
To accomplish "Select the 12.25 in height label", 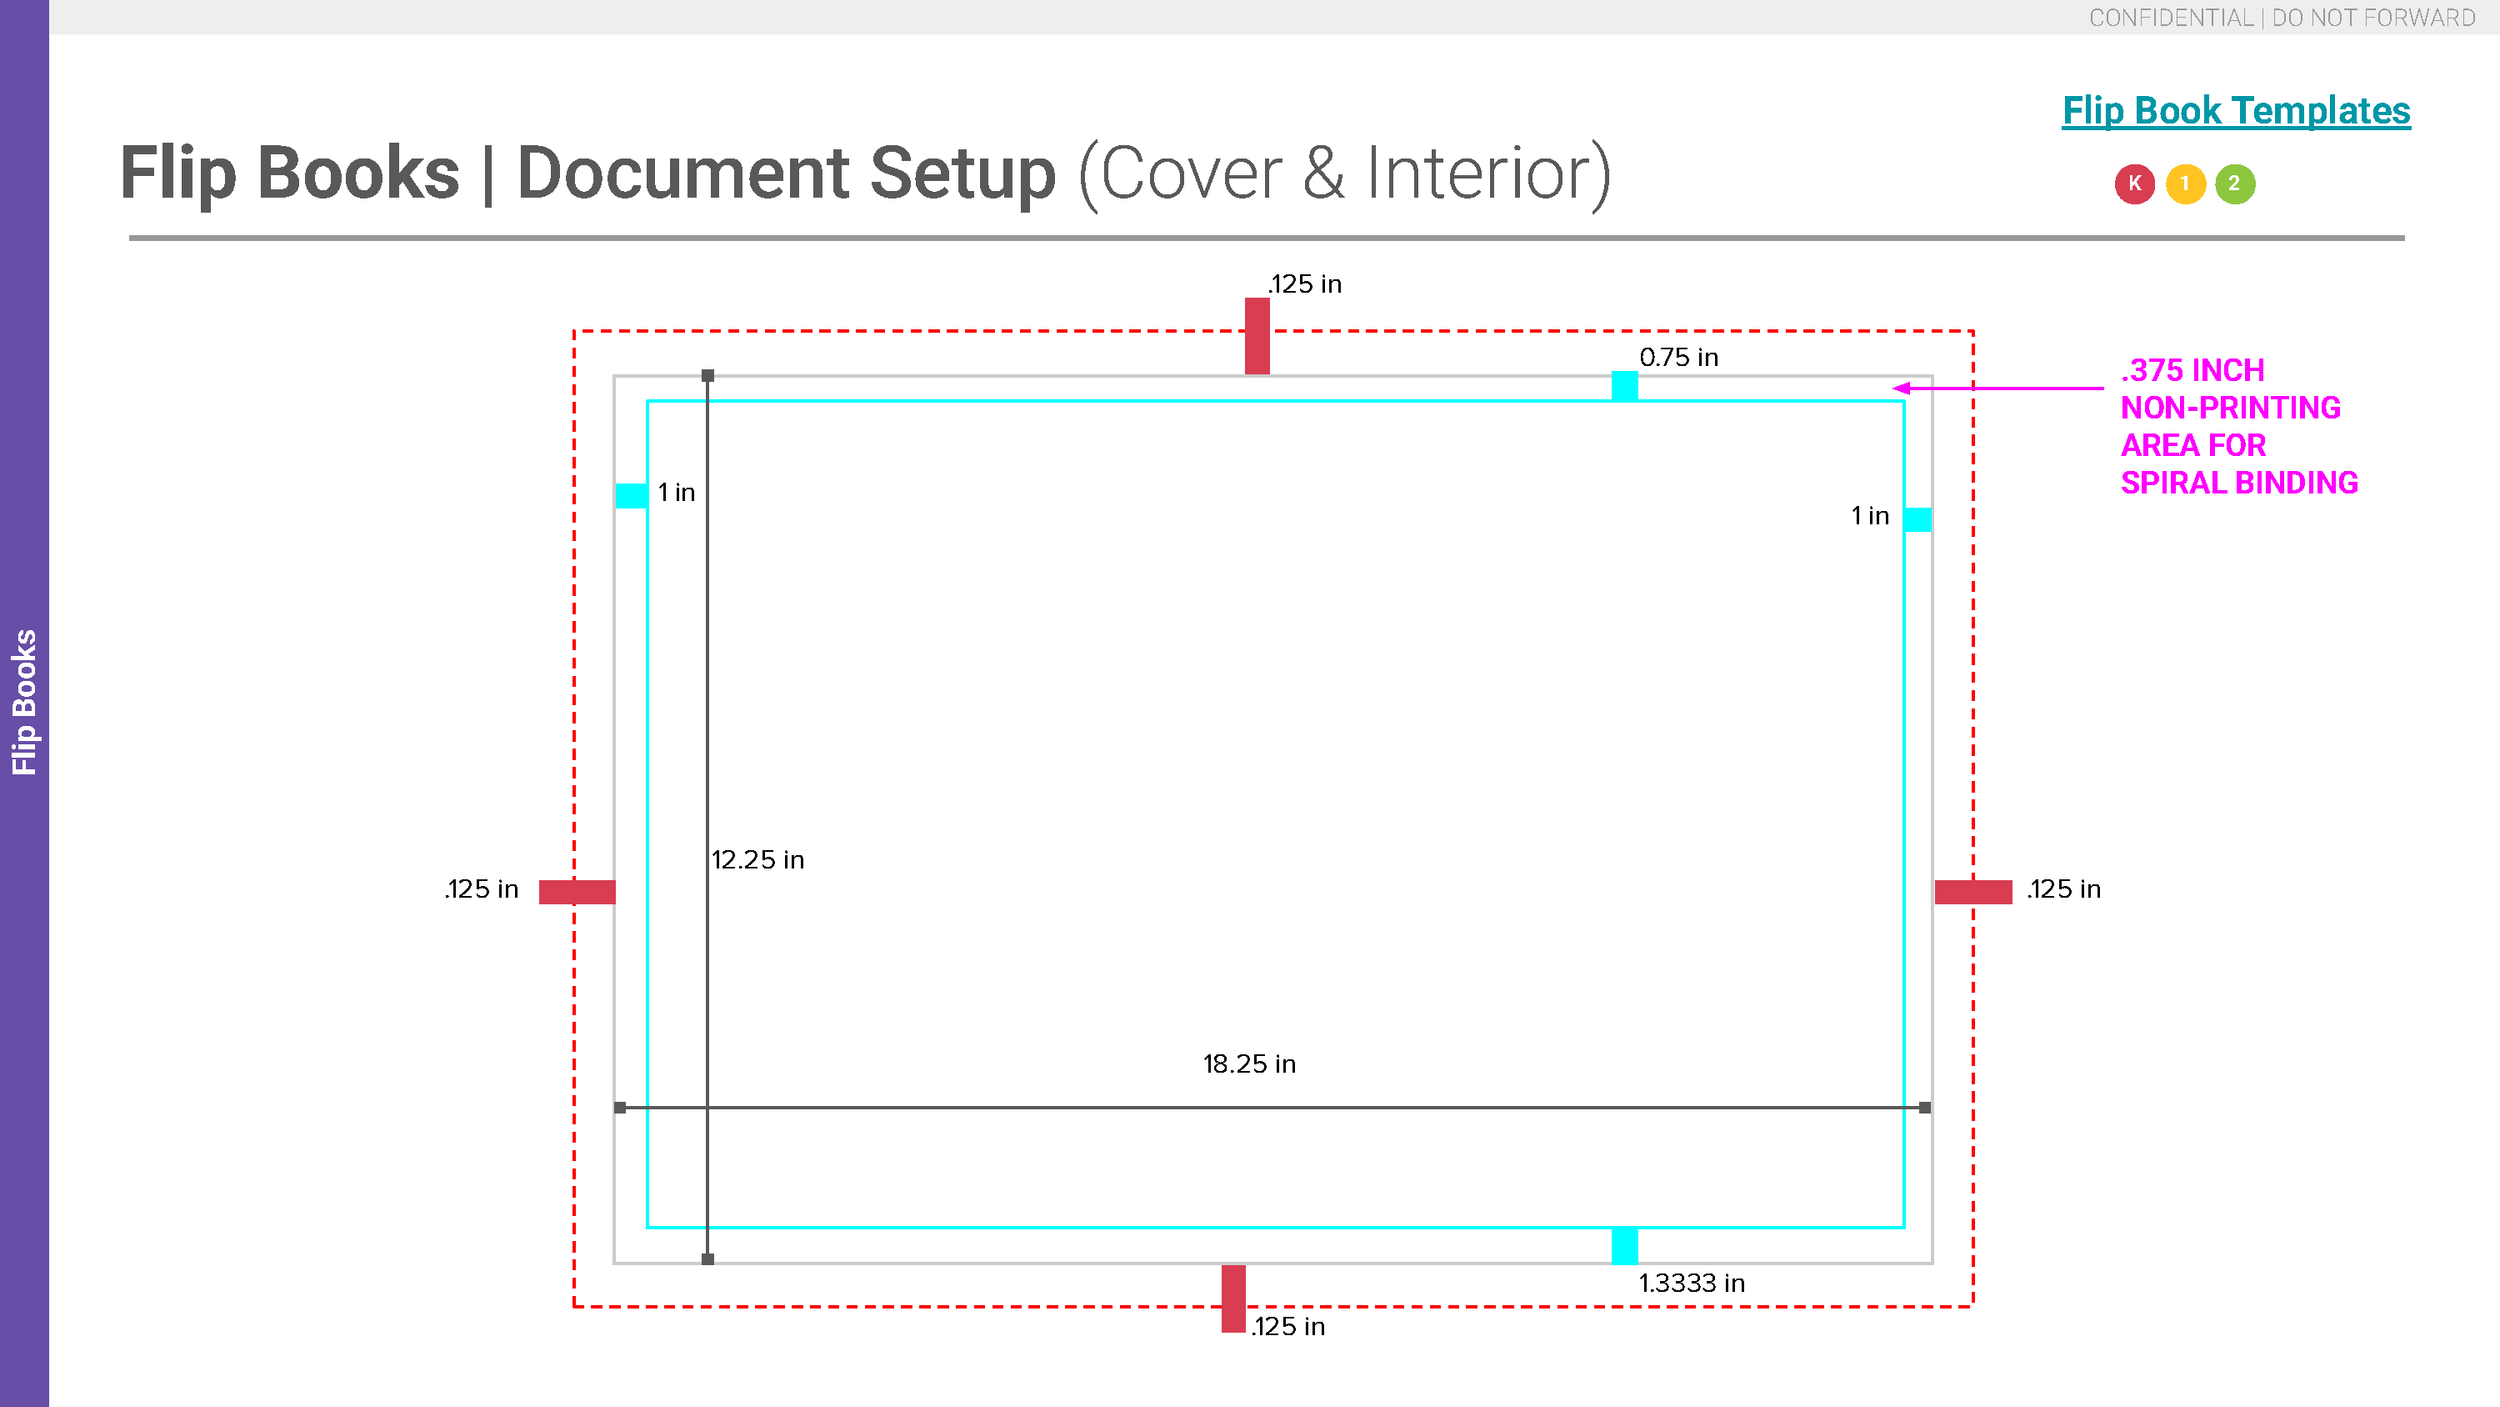I will [x=758, y=860].
